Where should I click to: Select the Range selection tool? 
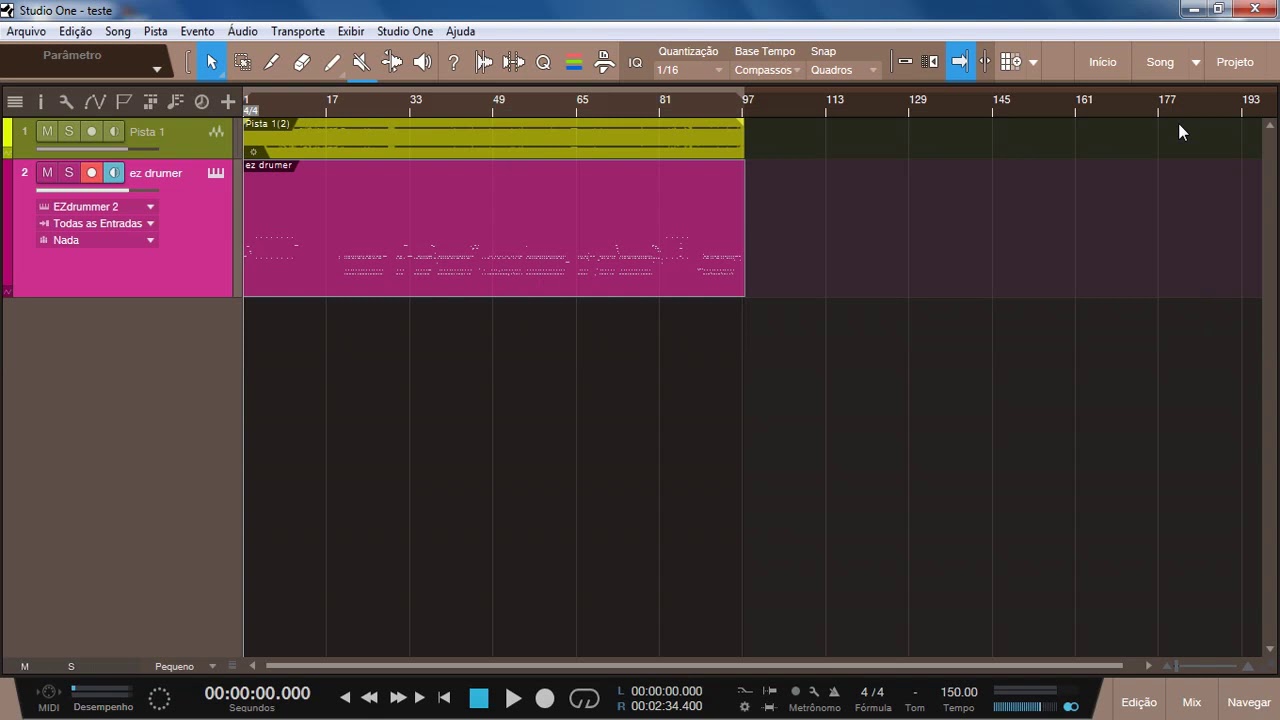[x=242, y=62]
